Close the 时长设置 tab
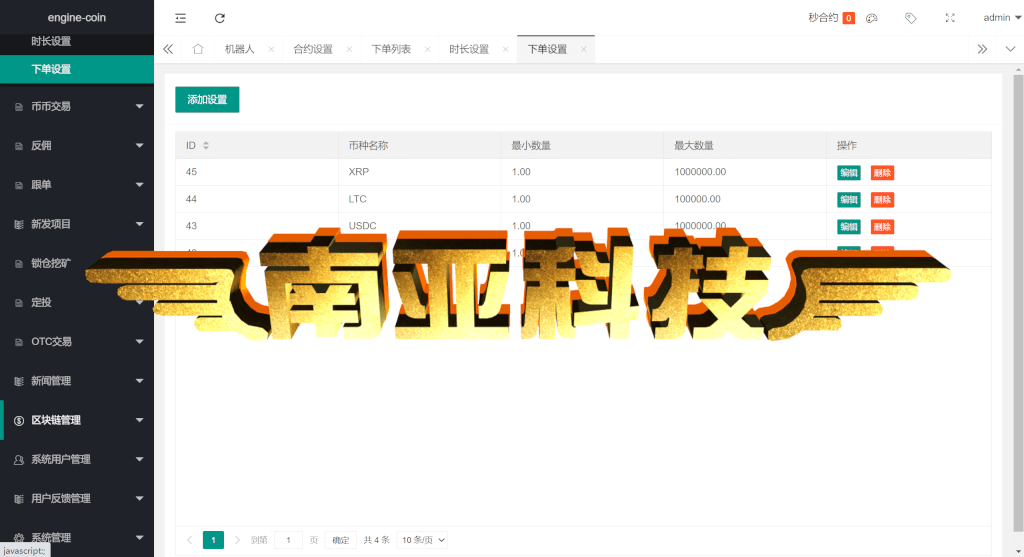1024x557 pixels. click(505, 49)
